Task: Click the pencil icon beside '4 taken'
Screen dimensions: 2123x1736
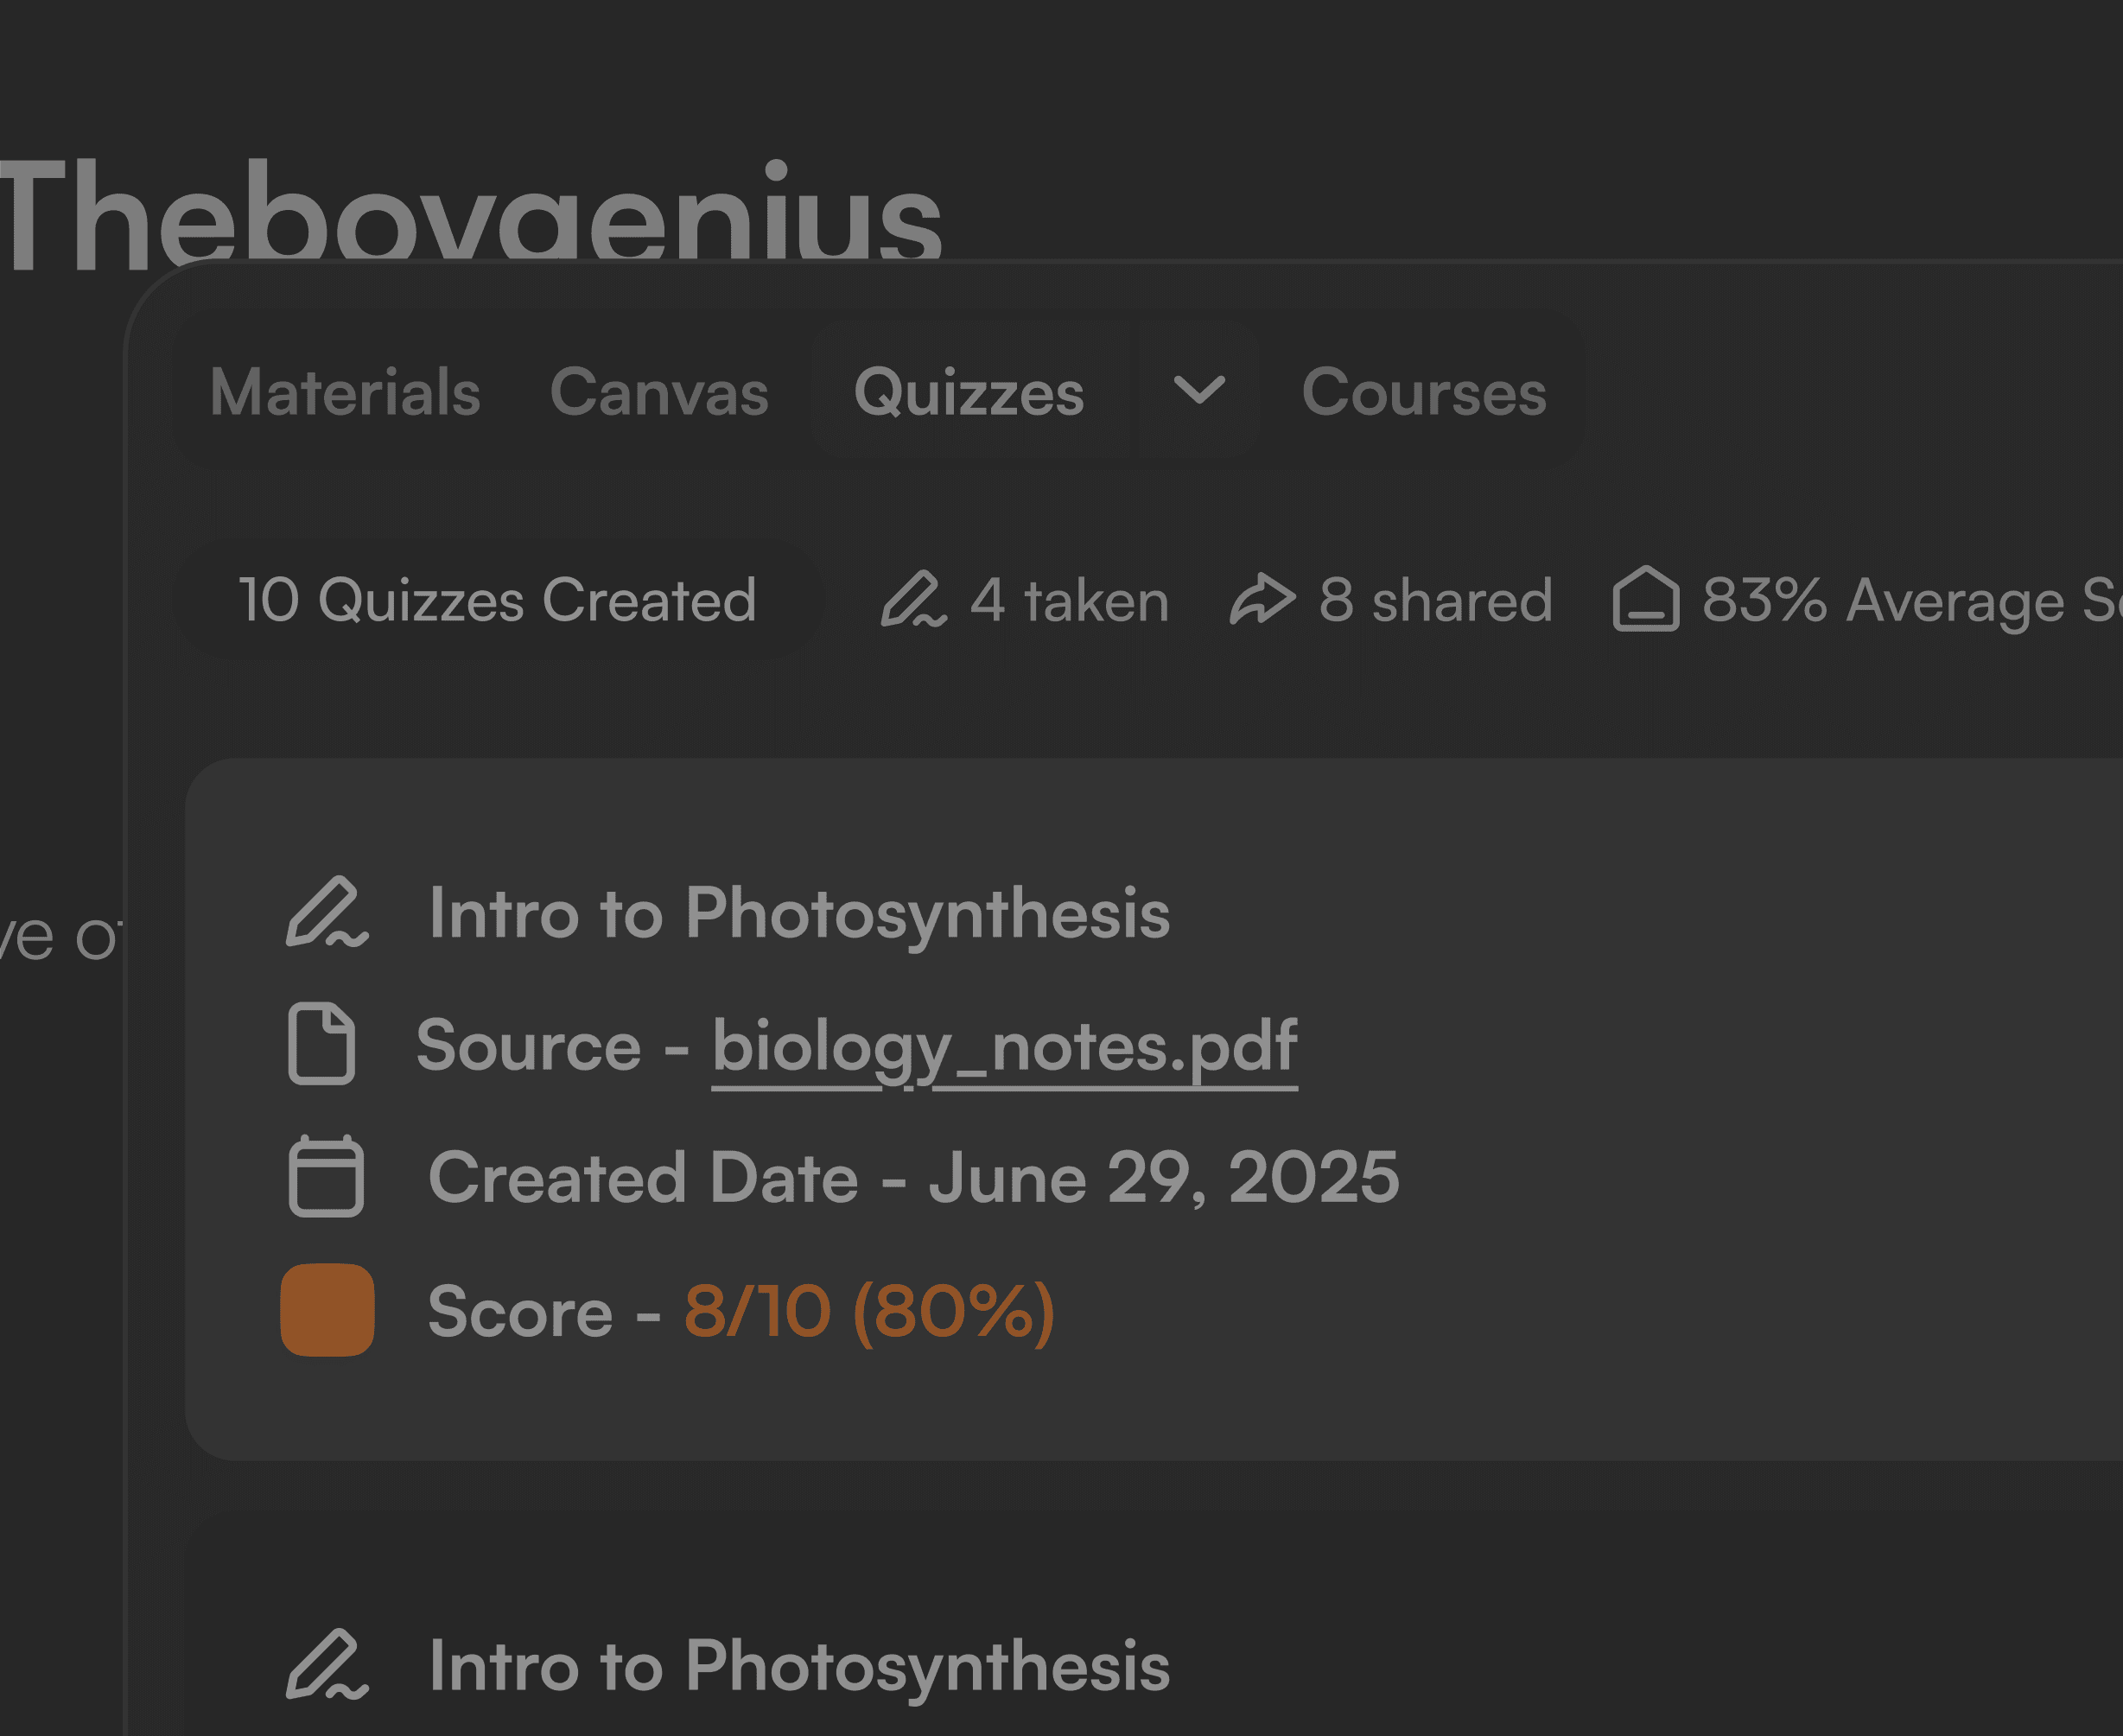Action: coord(912,600)
